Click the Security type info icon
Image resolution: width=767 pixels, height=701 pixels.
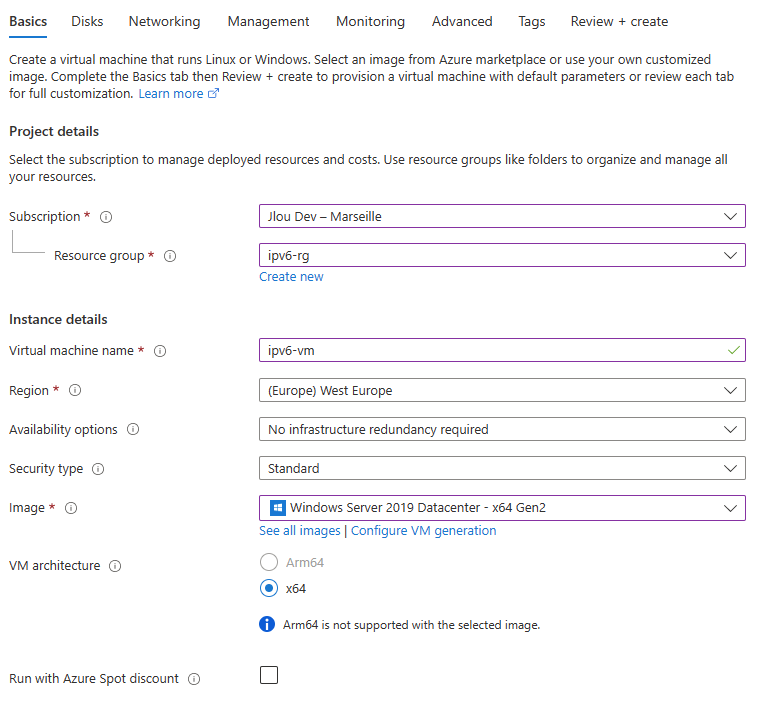coord(98,469)
